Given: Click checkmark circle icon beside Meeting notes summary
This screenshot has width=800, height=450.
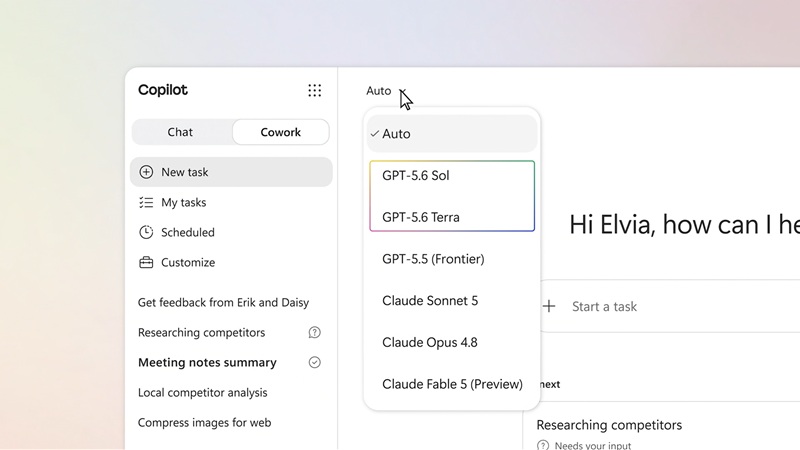Looking at the screenshot, I should 315,362.
